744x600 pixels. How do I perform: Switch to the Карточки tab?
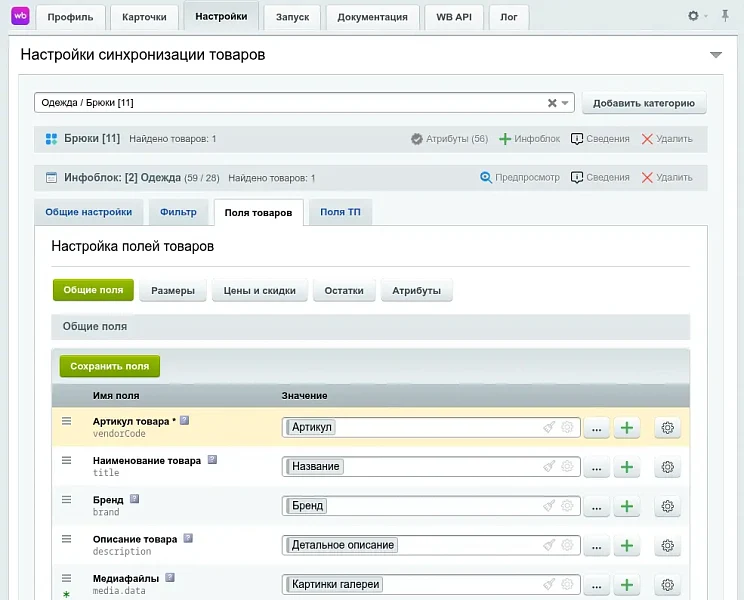(144, 17)
